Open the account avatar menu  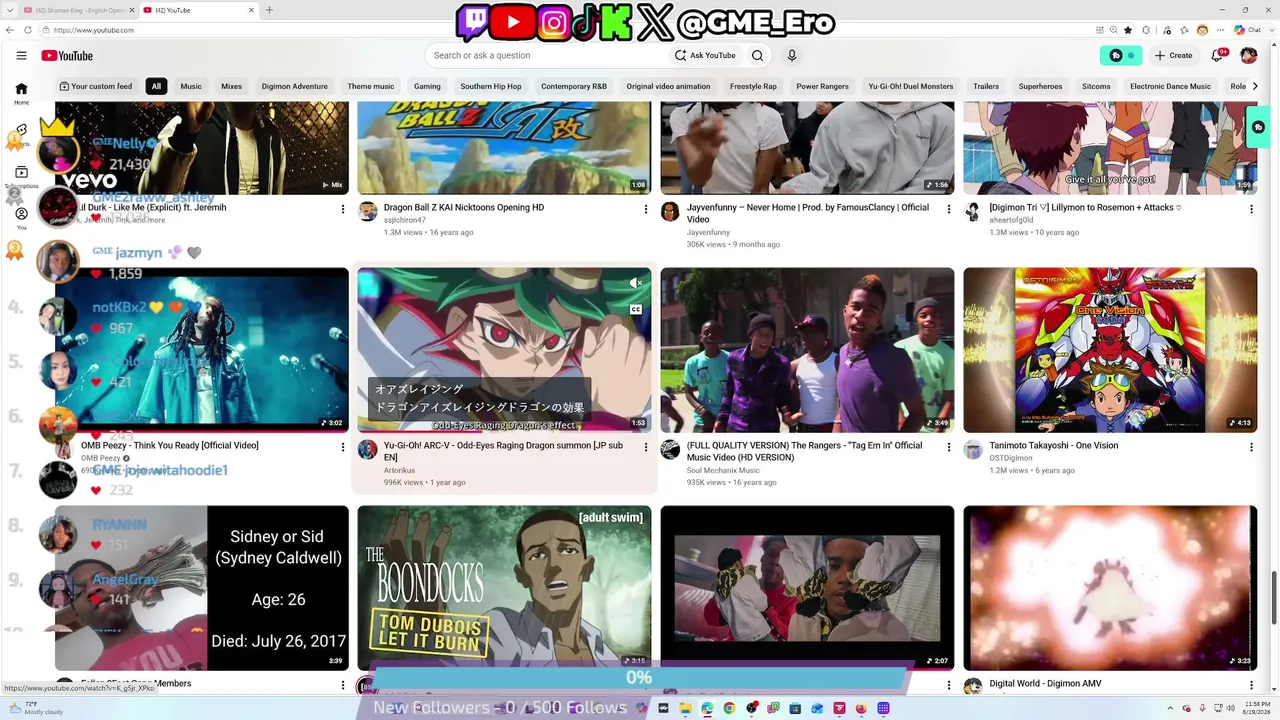1249,56
